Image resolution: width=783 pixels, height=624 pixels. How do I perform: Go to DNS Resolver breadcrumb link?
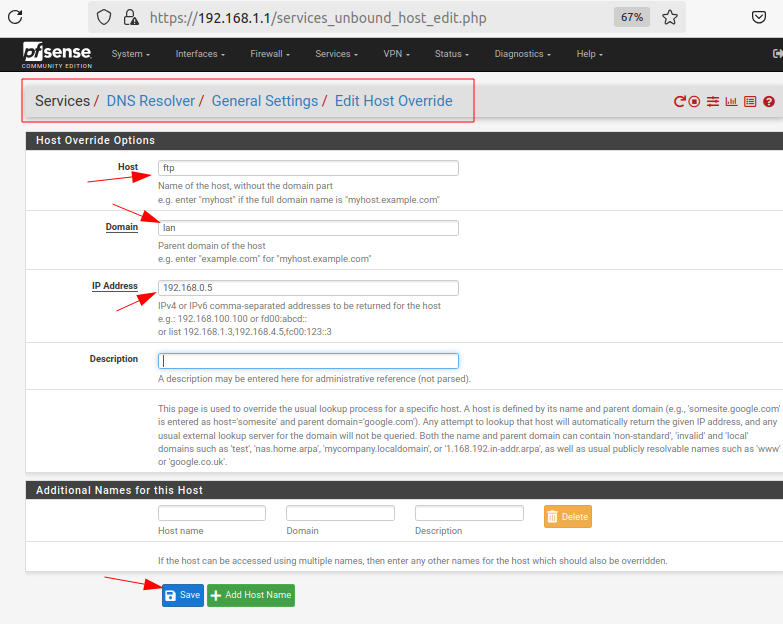pos(150,101)
